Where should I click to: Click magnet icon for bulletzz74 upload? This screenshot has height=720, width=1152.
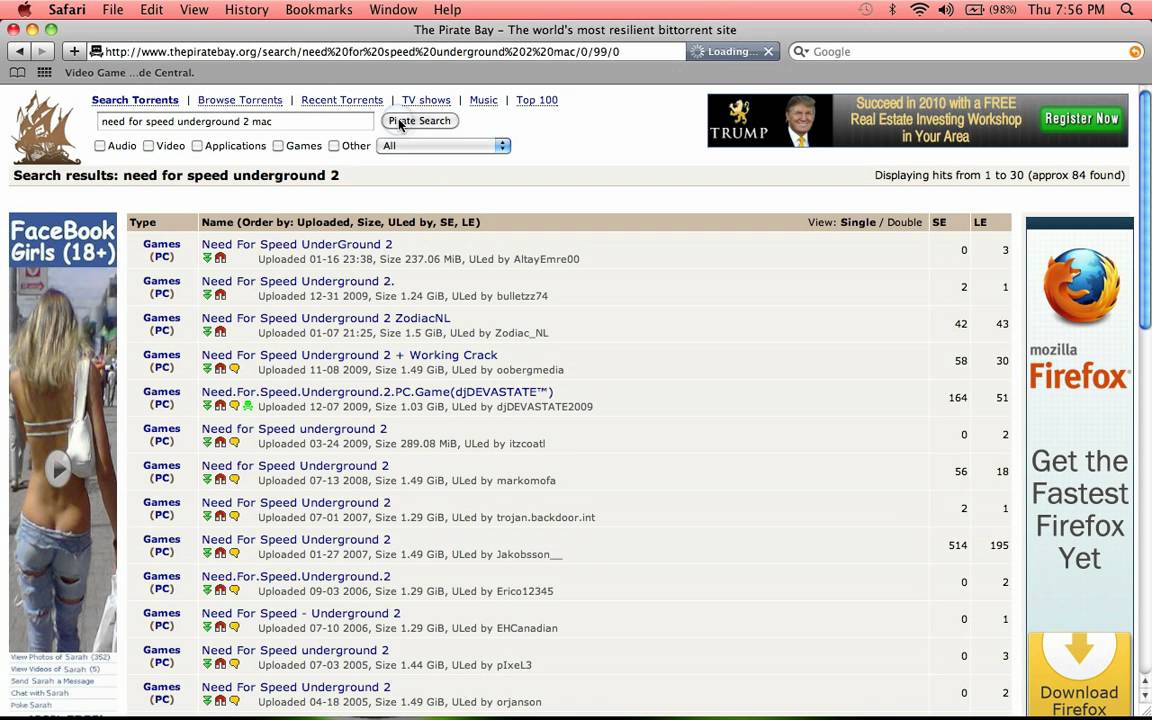click(220, 295)
